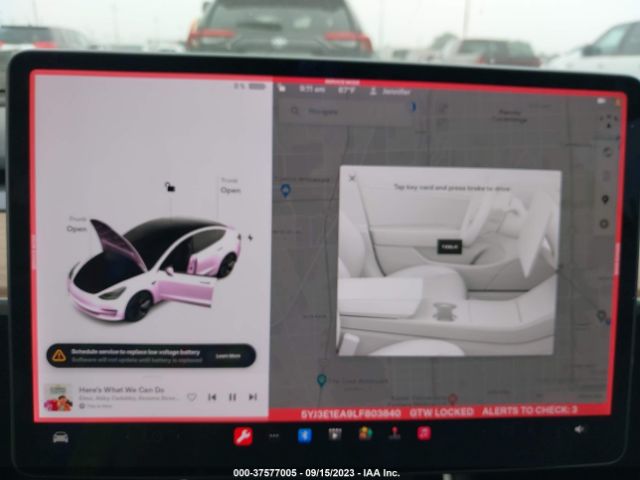Tap the warning triangle alert icon
The image size is (640, 480).
pos(59,356)
